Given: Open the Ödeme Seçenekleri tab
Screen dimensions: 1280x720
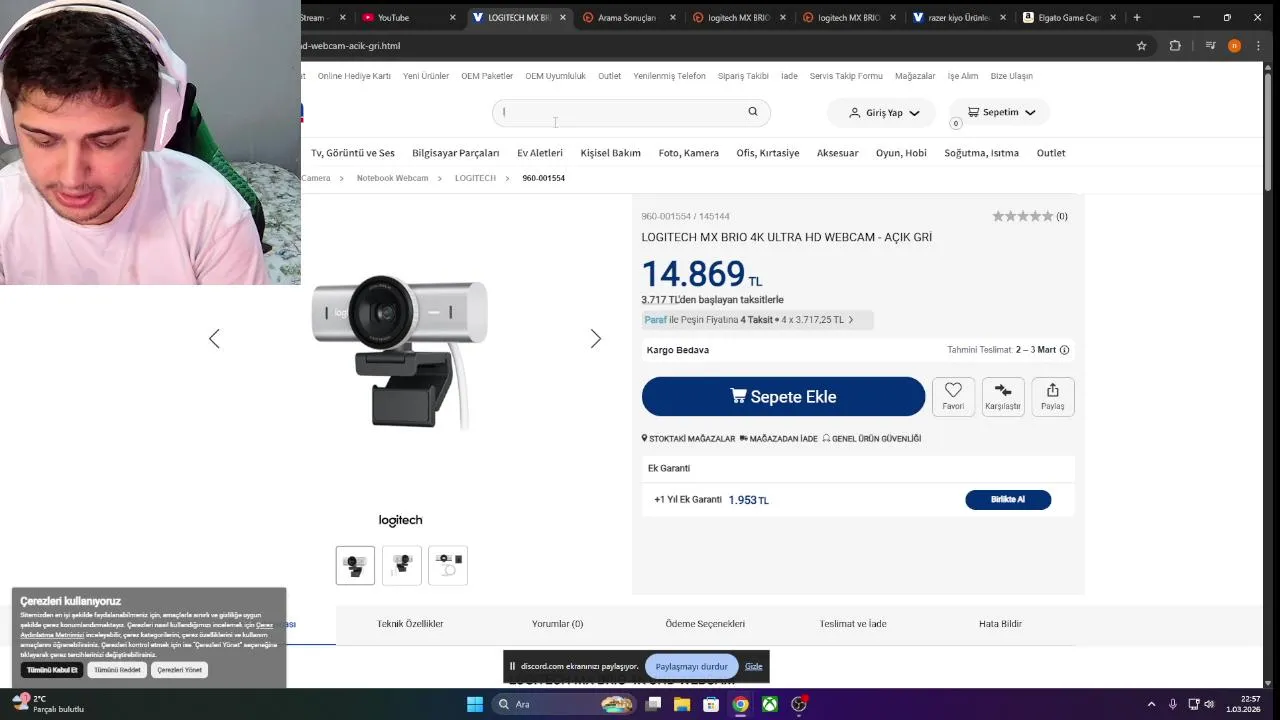Looking at the screenshot, I should point(705,624).
